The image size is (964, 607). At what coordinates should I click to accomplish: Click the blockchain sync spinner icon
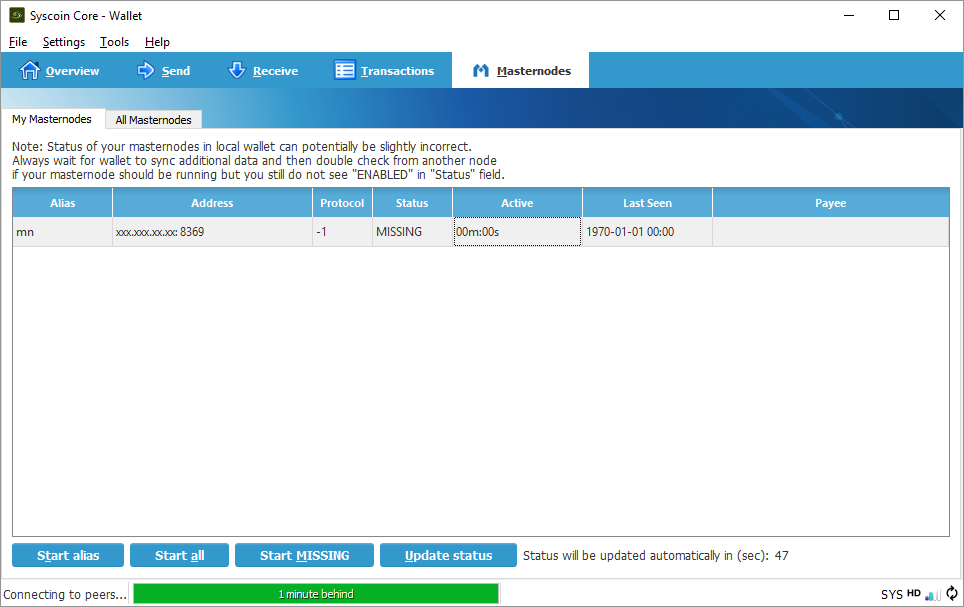[x=952, y=593]
